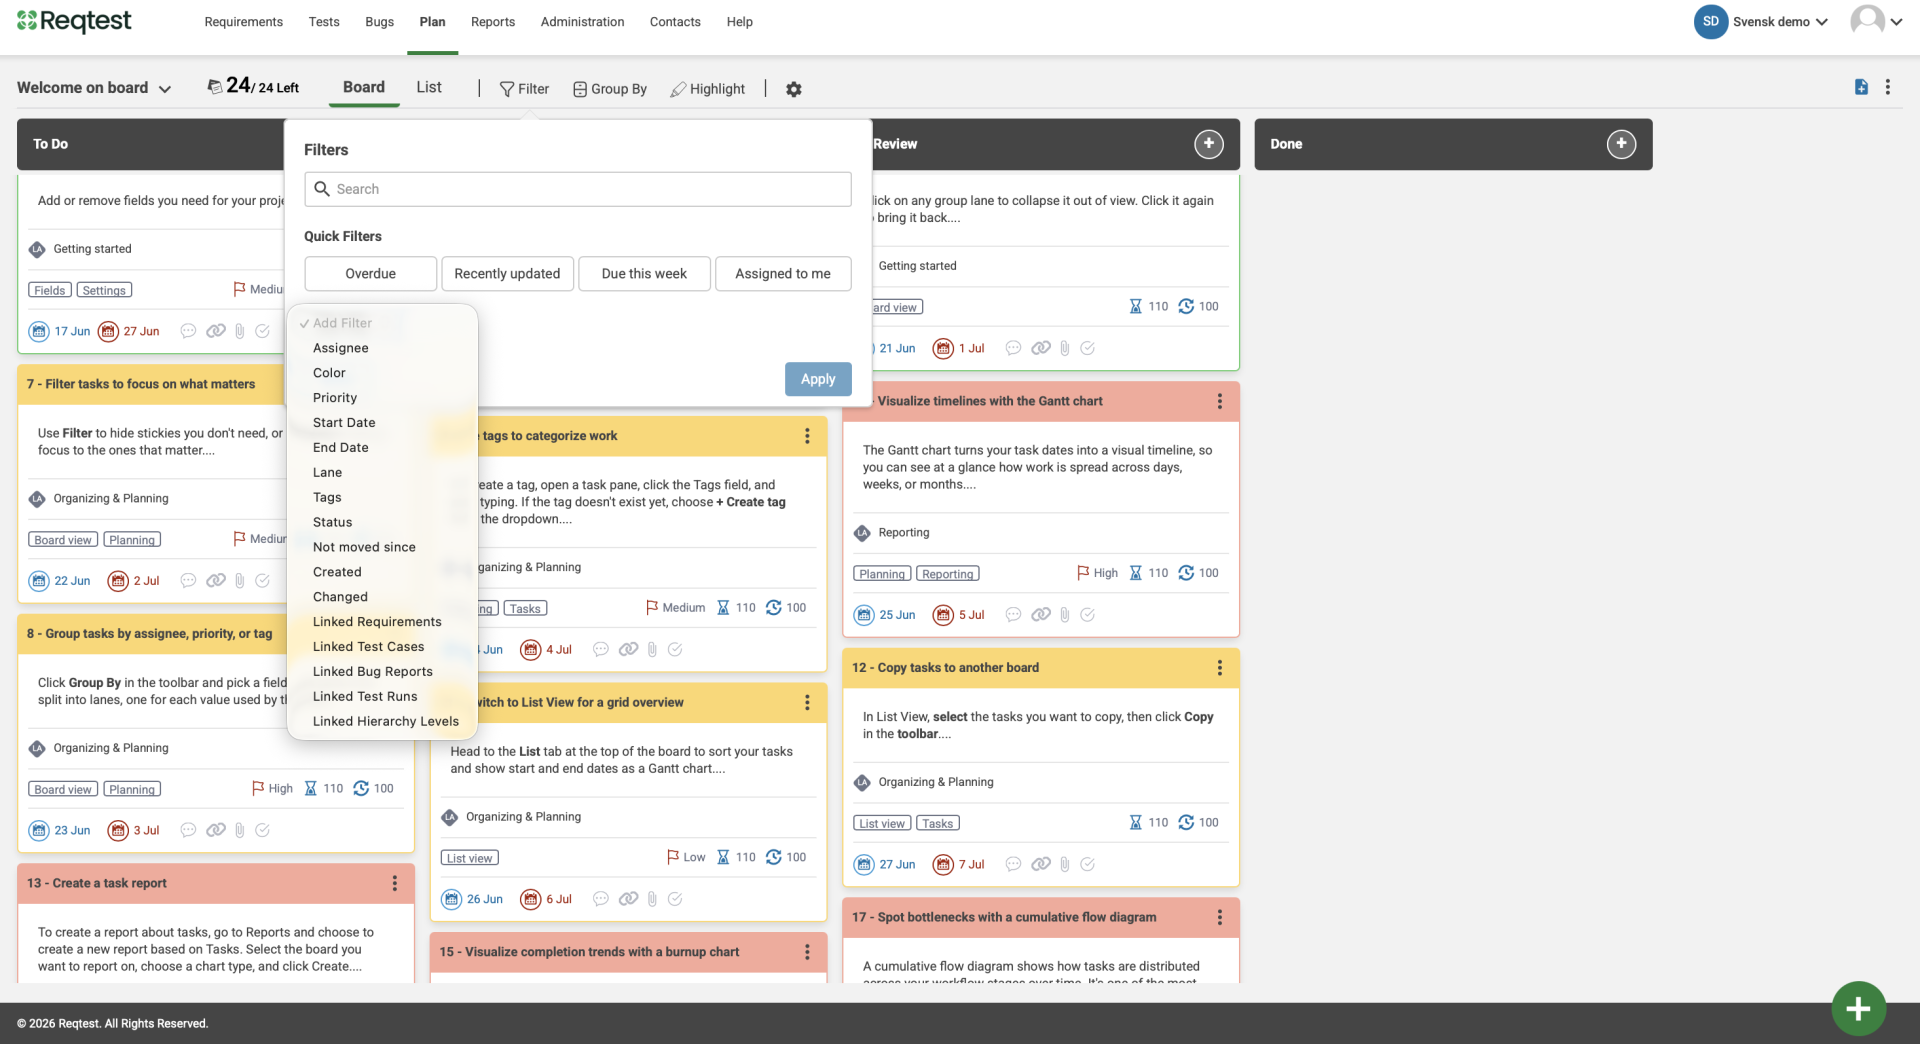The height and width of the screenshot is (1044, 1920).
Task: Open the Requirements menu
Action: (x=243, y=22)
